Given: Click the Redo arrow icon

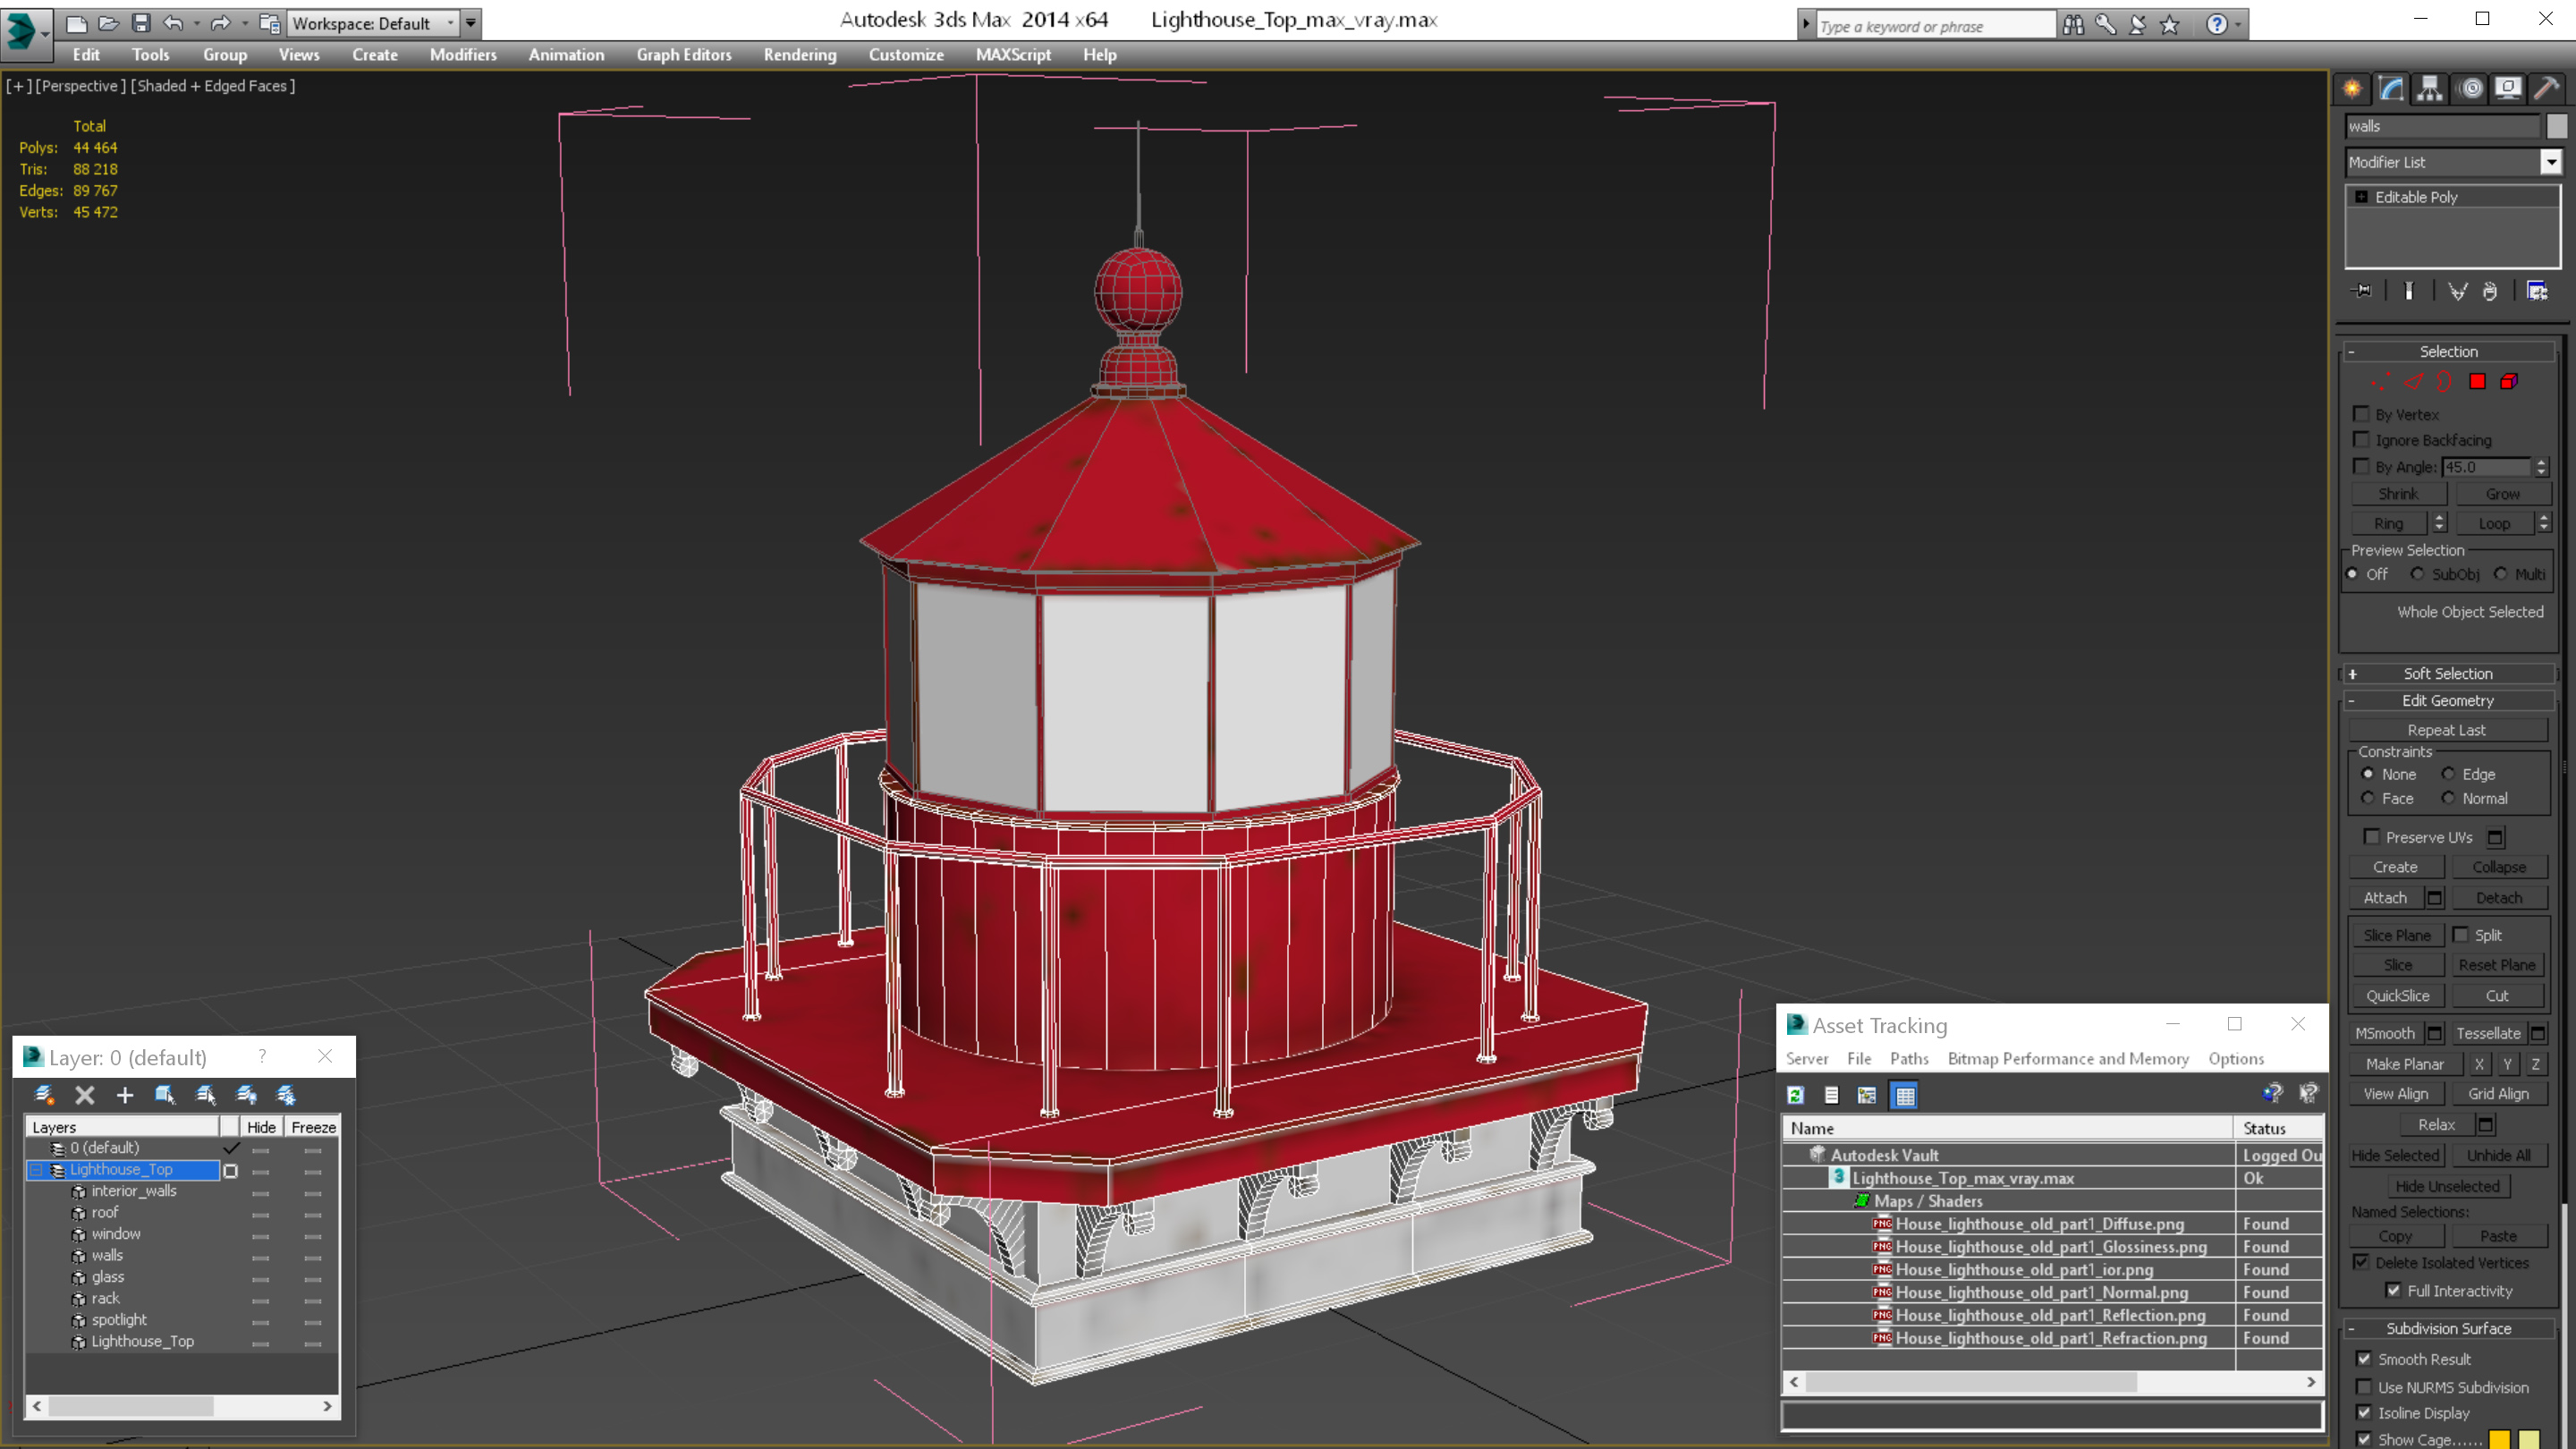Looking at the screenshot, I should [x=220, y=22].
